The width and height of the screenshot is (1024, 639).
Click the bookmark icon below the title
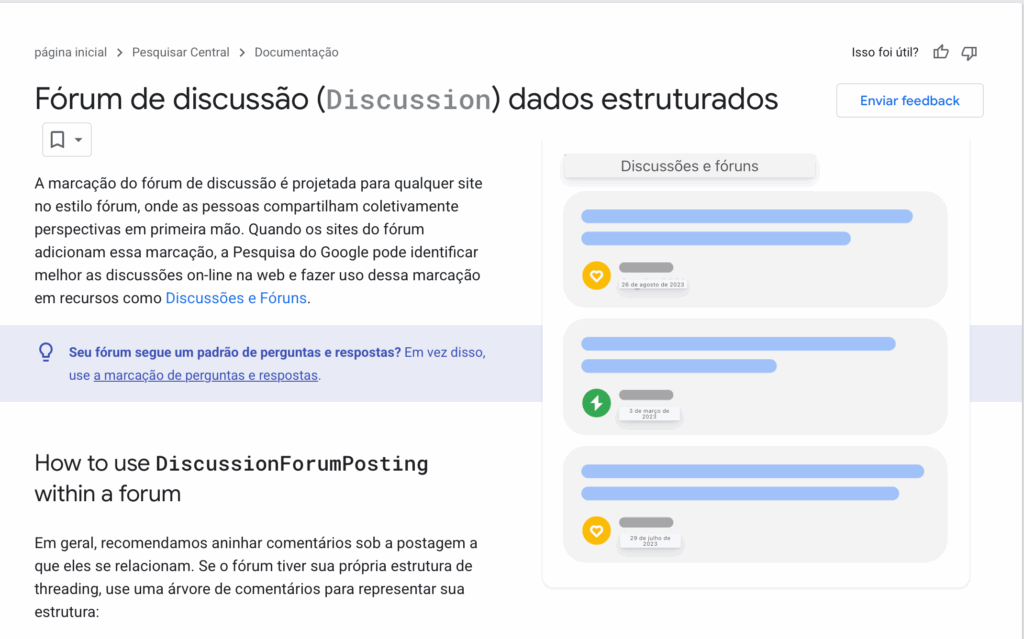pos(58,140)
